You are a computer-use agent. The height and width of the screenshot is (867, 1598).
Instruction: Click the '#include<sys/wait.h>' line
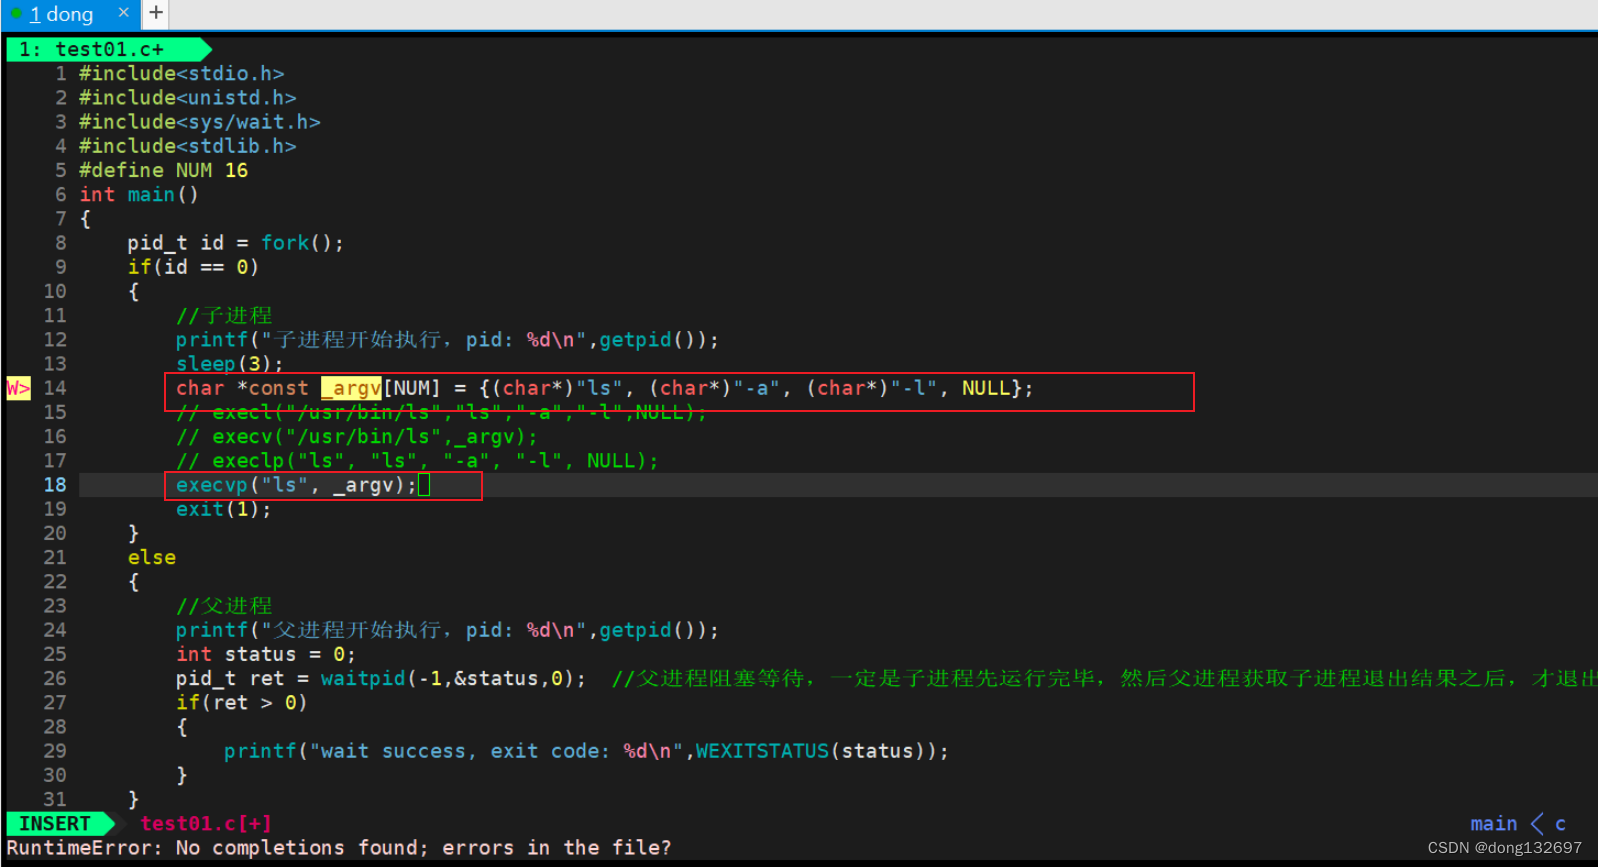click(200, 121)
